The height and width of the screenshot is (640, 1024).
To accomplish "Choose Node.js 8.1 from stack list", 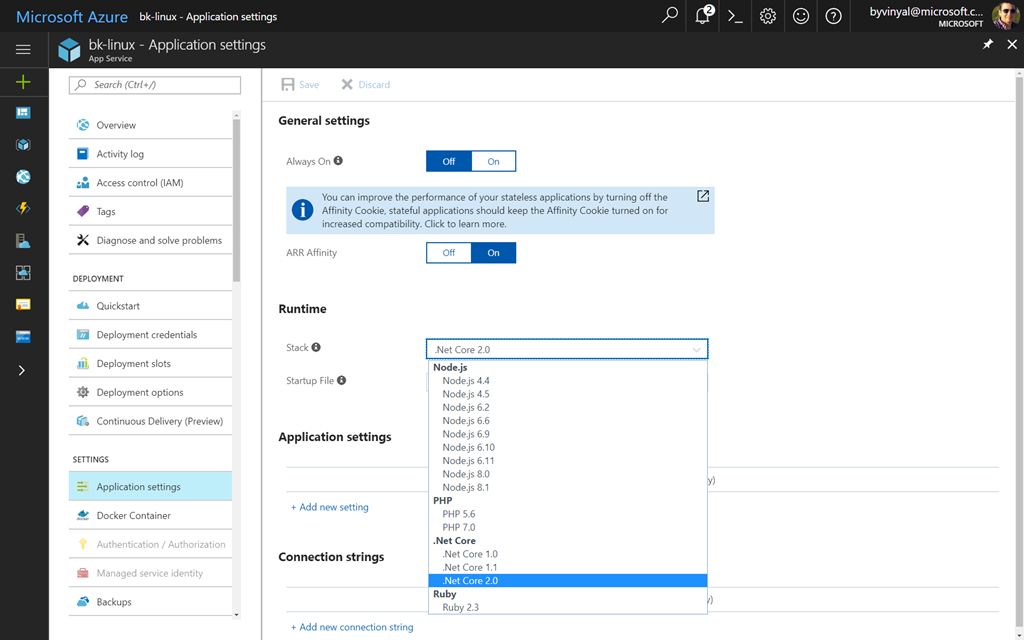I will [466, 487].
